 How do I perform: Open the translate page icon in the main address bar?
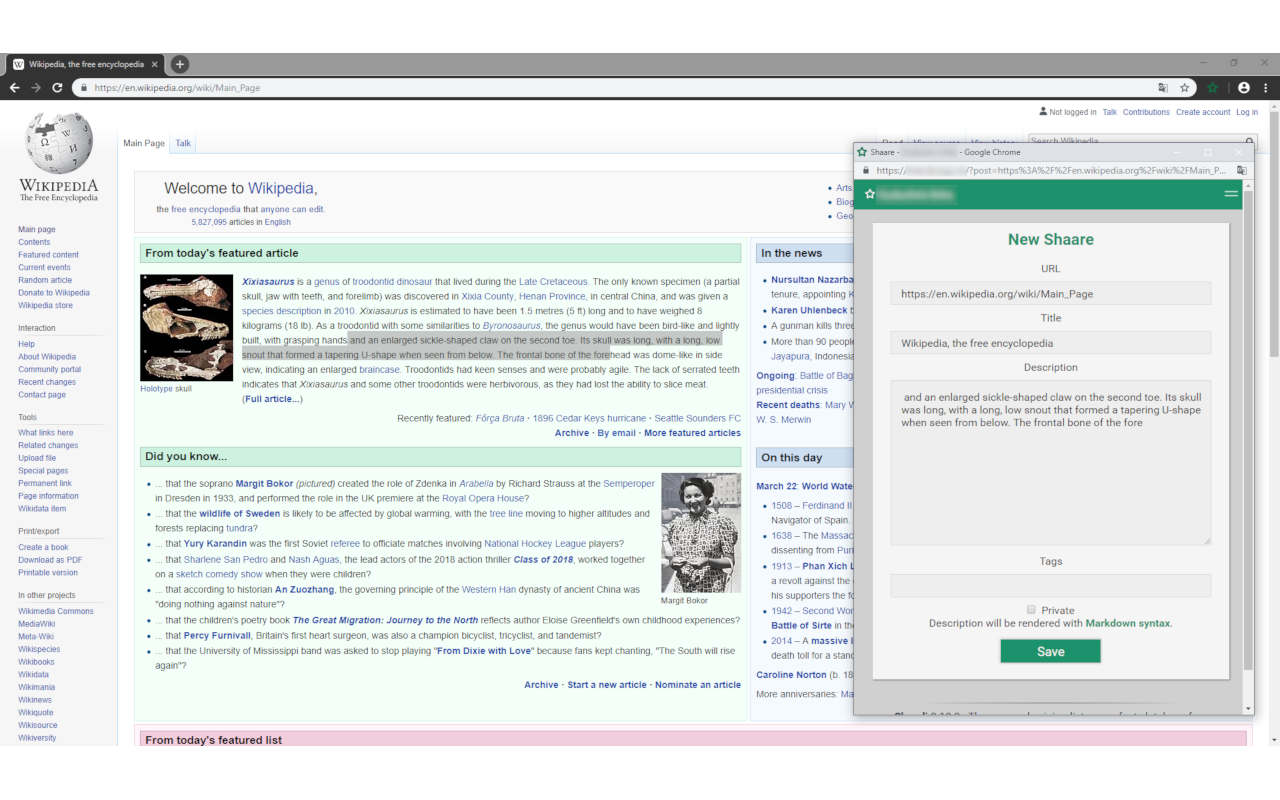click(x=1162, y=88)
